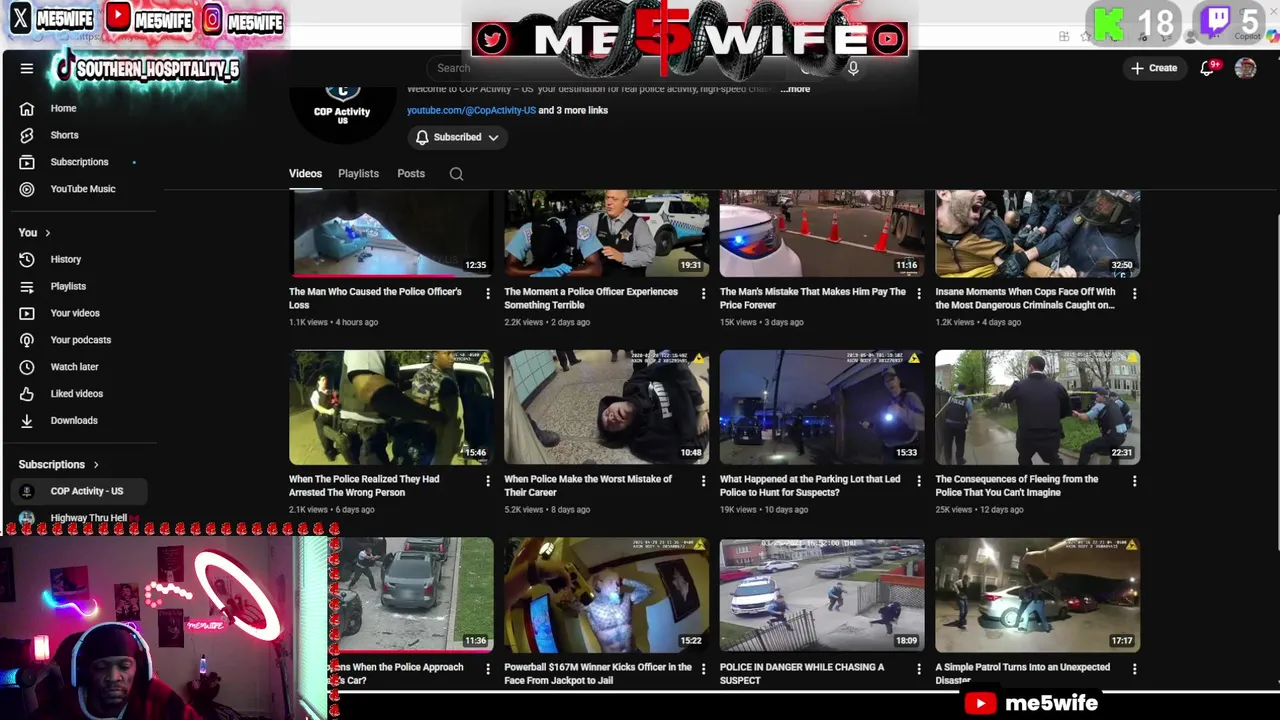The width and height of the screenshot is (1280, 720).
Task: Play Worst Mistake of Their Career thumbnail
Action: [606, 407]
